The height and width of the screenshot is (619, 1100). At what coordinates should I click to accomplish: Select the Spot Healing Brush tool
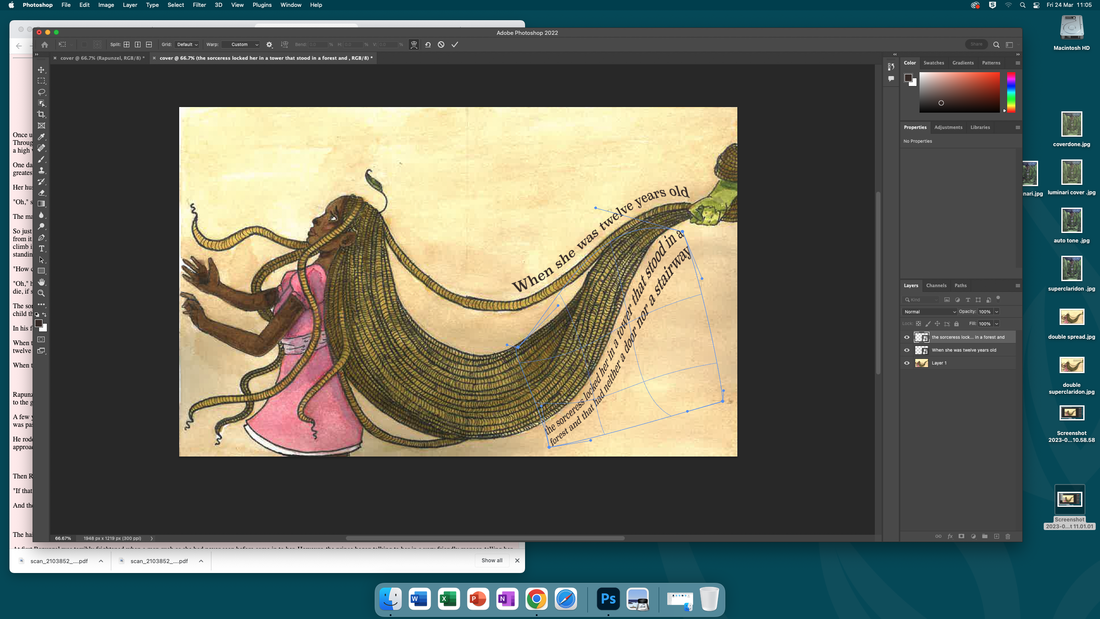pyautogui.click(x=41, y=148)
